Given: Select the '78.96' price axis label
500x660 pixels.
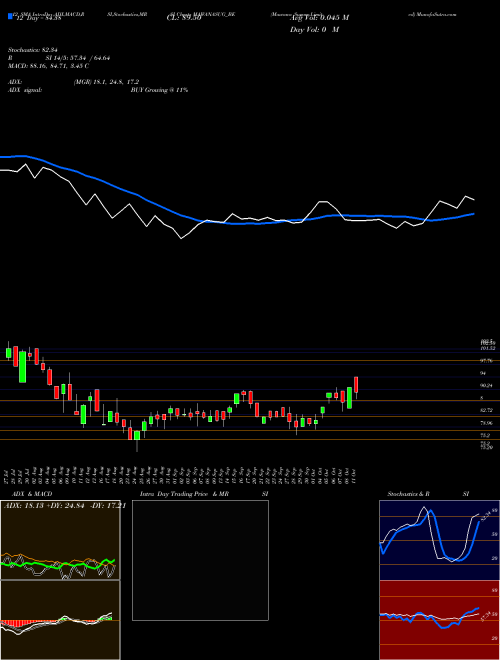Looking at the screenshot, I should (486, 423).
